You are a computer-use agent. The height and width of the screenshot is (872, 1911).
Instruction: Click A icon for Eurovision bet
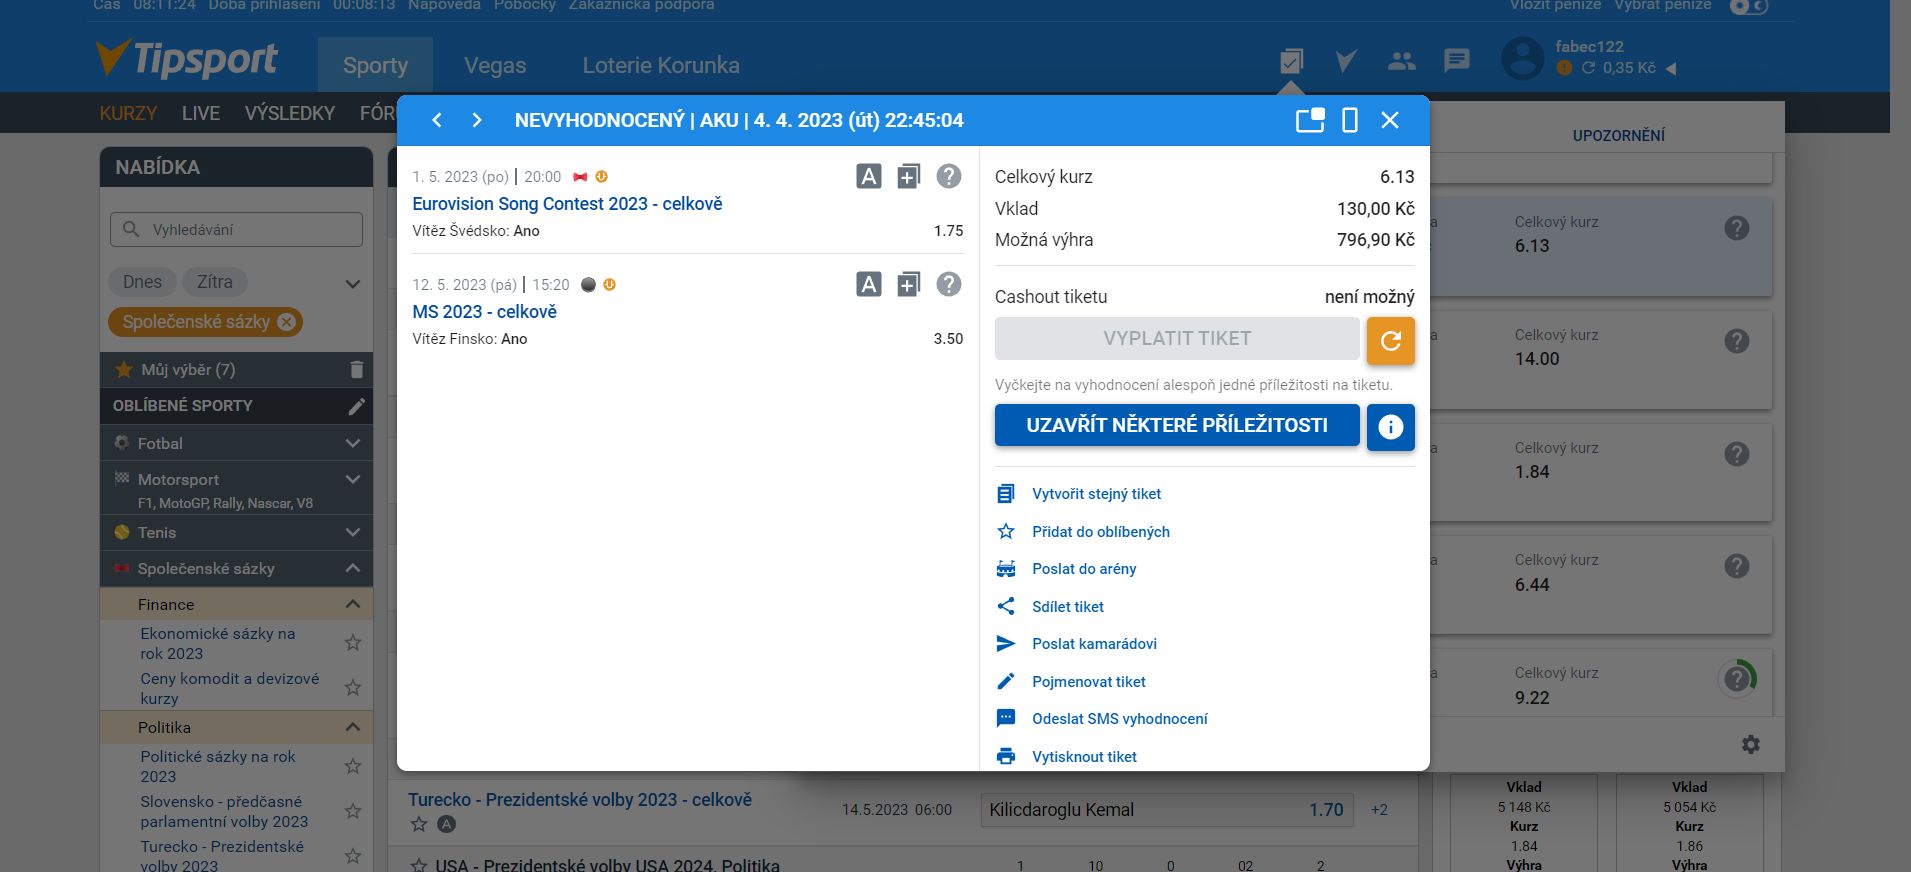click(x=869, y=177)
